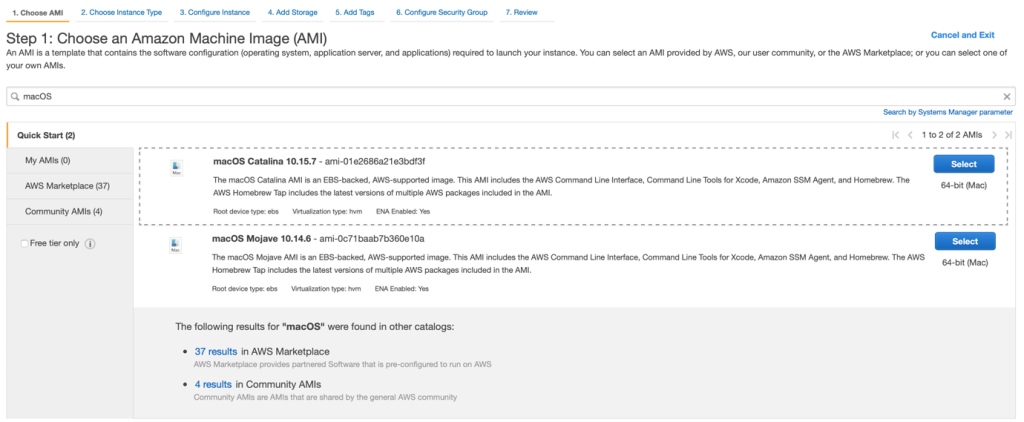This screenshot has height=422, width=1024.
Task: Jump to last page of AMIs
Action: pos(1008,135)
